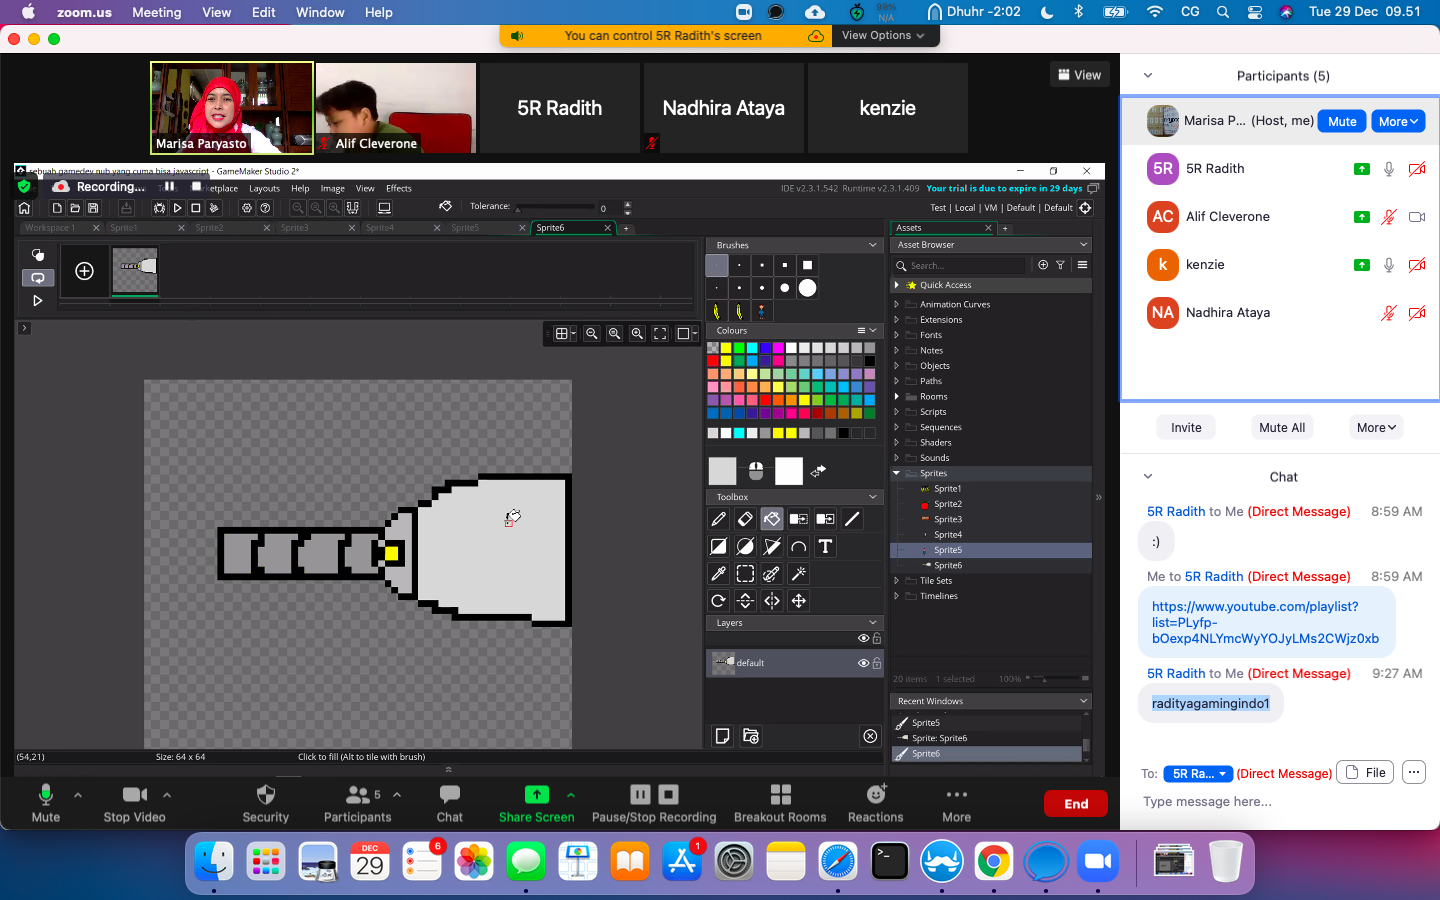Viewport: 1440px width, 900px height.
Task: Click the Help question mark toolbar icon
Action: (265, 208)
